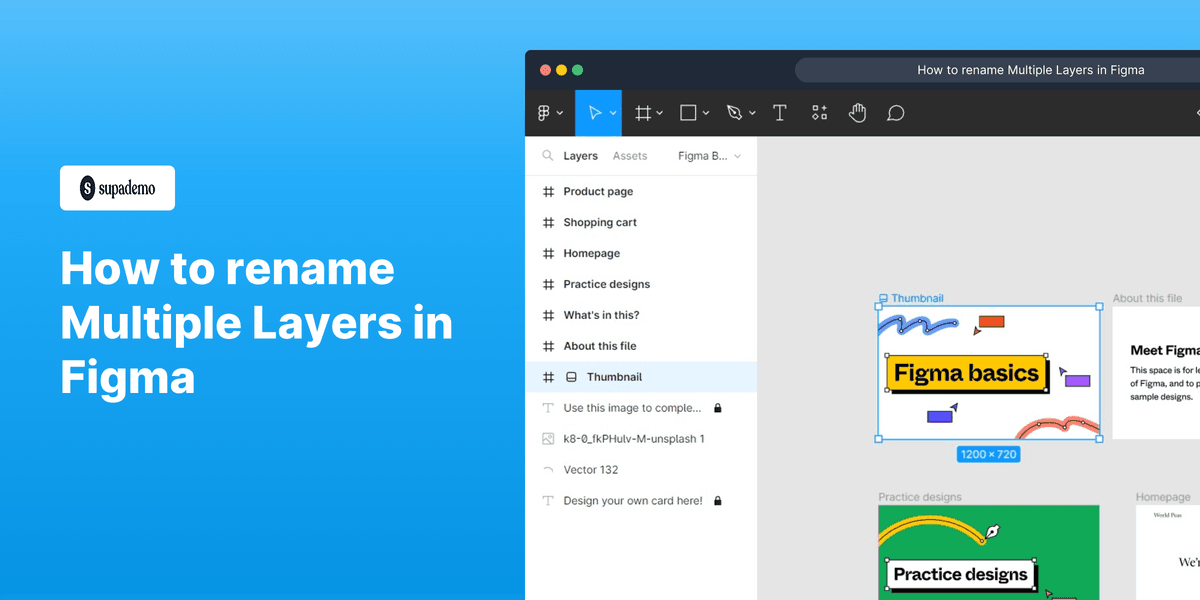Select the Hand tool
1200x600 pixels.
coord(857,112)
